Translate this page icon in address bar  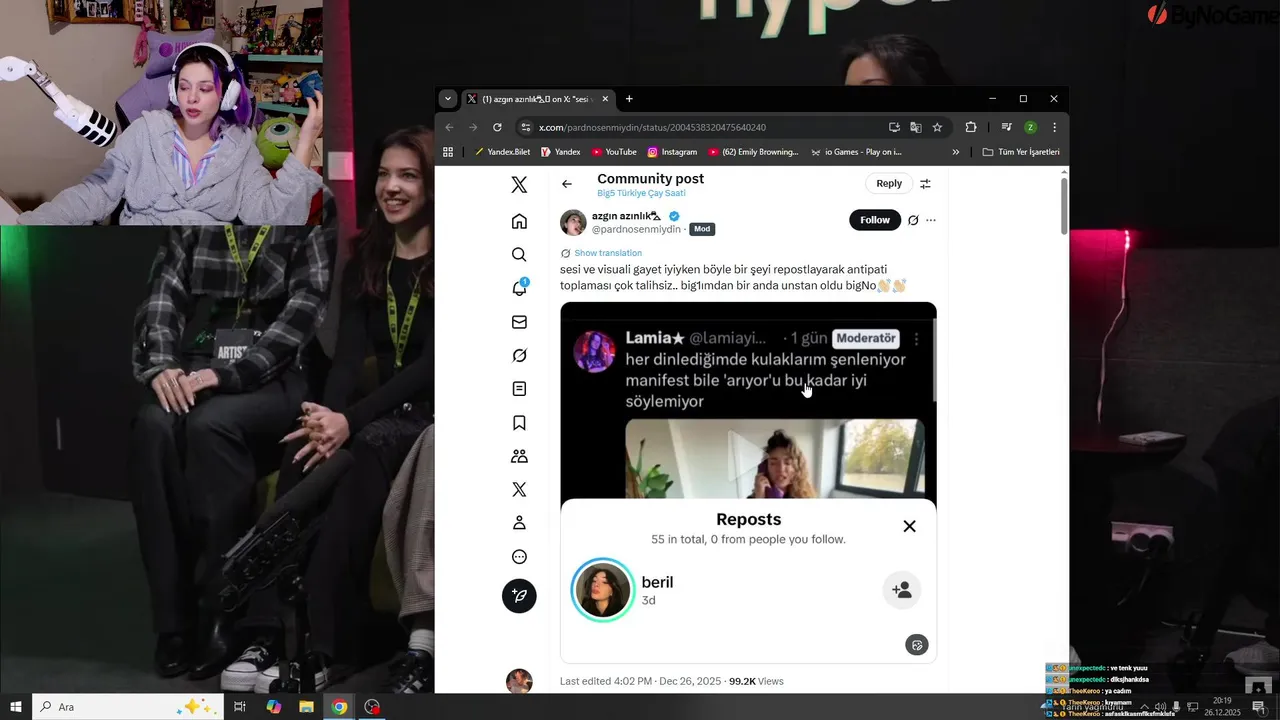(915, 127)
